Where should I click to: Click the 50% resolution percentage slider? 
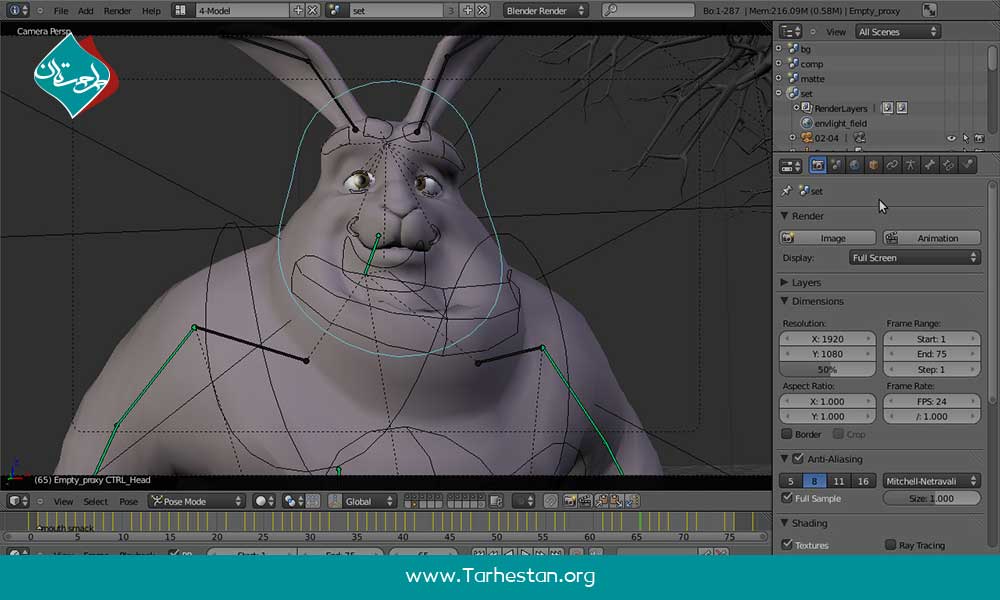(x=827, y=370)
